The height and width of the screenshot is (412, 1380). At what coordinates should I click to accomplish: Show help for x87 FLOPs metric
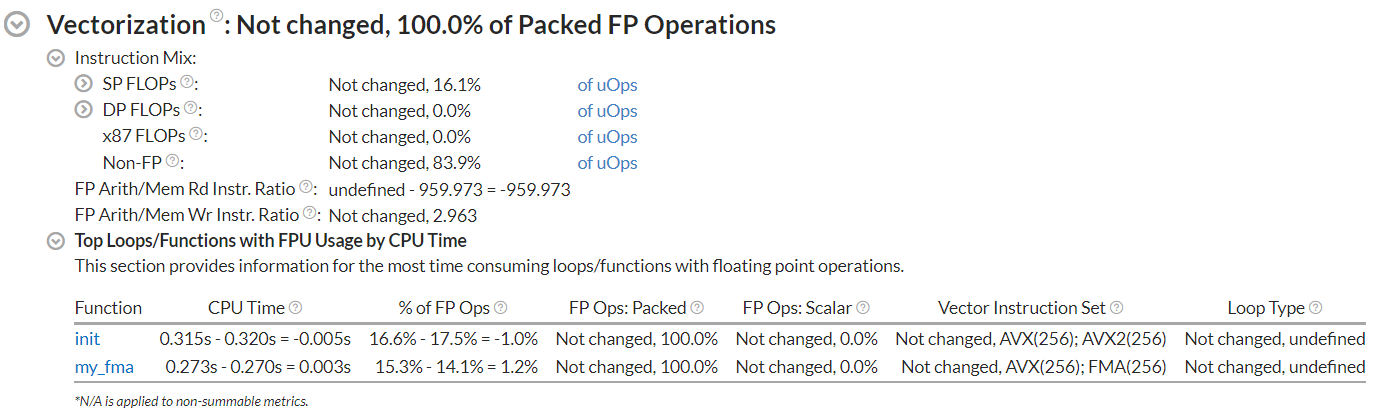pos(196,135)
